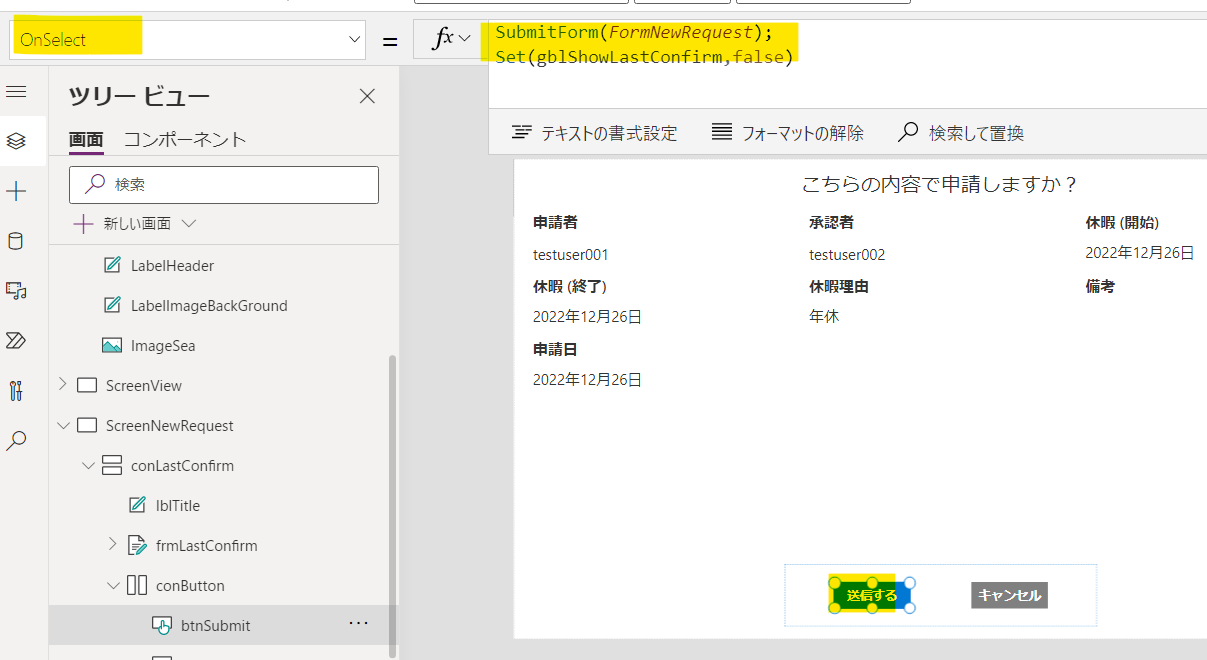Select LabelHeader in the tree

click(x=172, y=266)
